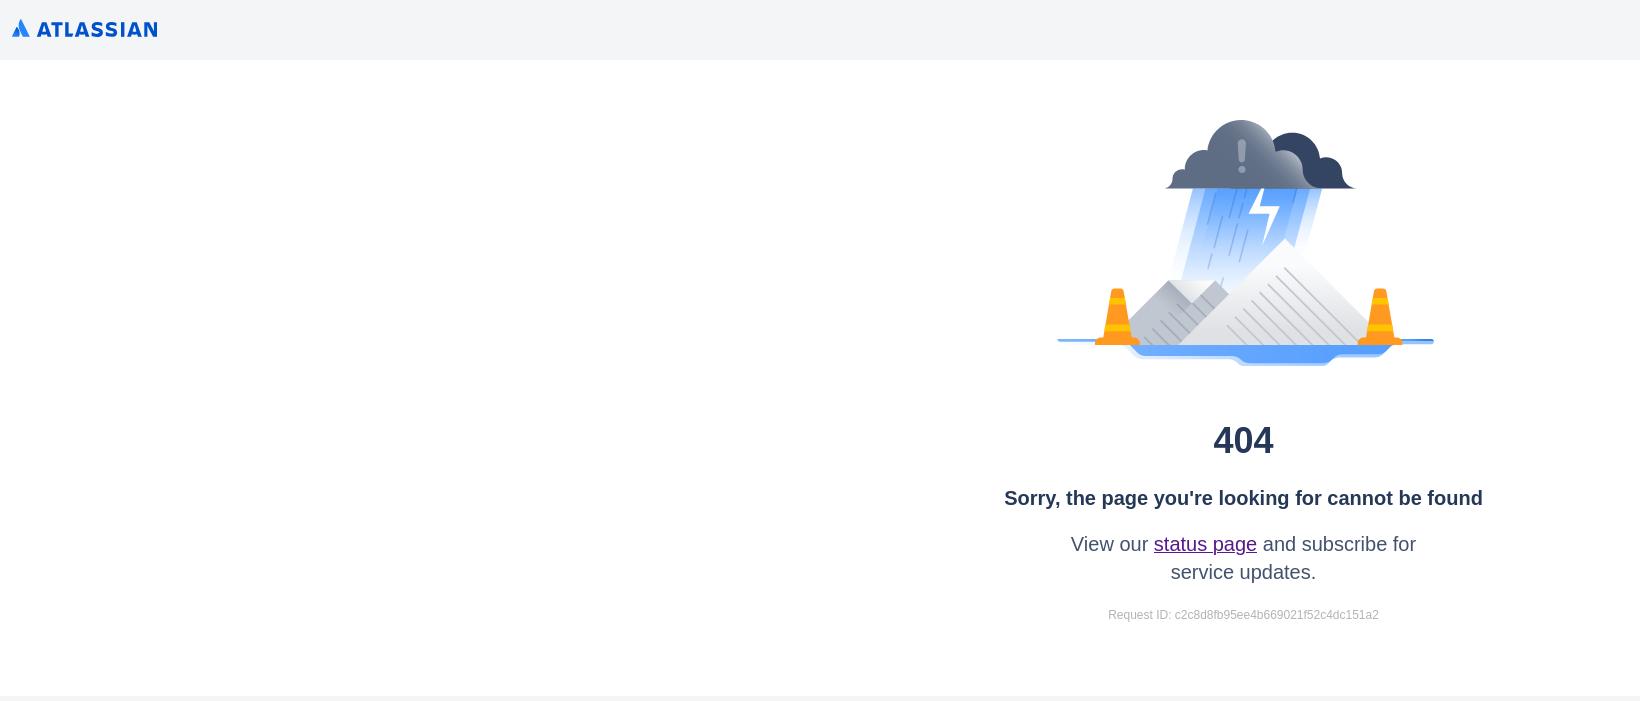This screenshot has width=1640, height=701.
Task: Click the lightning bolt on the mountain graphic
Action: tap(1263, 212)
